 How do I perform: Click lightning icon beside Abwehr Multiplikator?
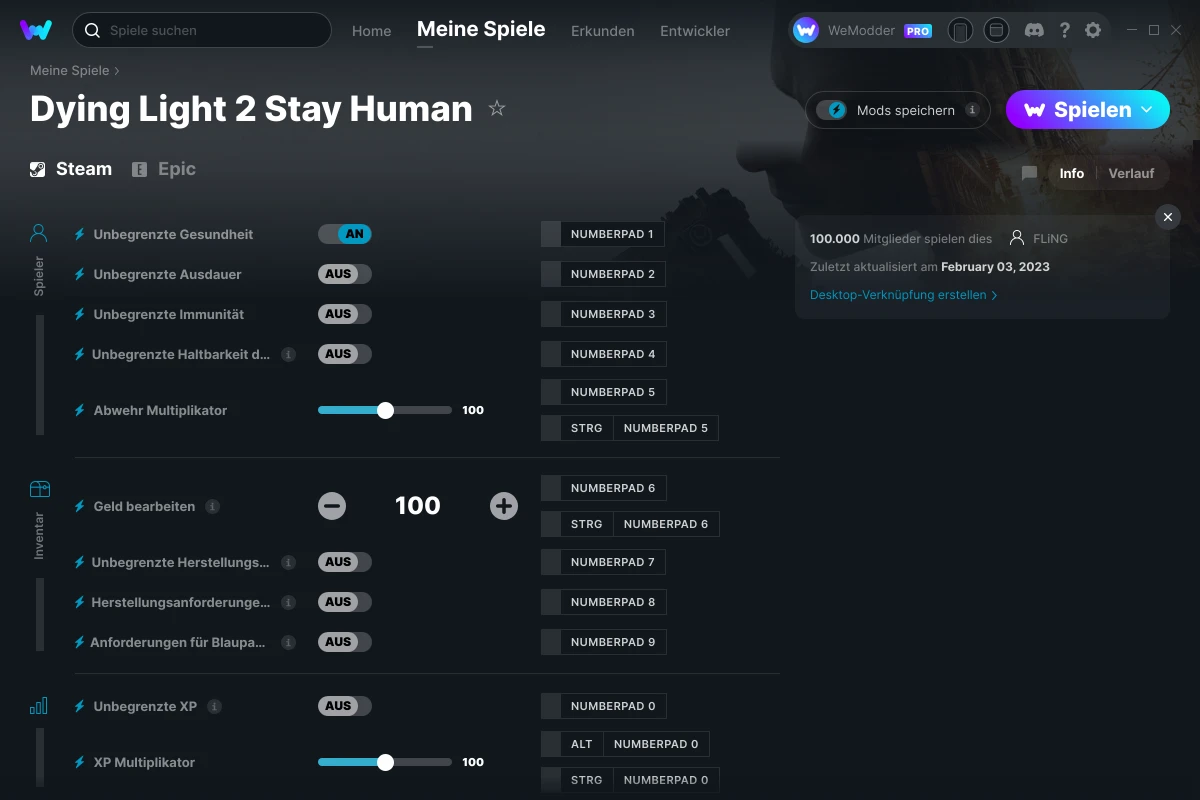pyautogui.click(x=80, y=410)
